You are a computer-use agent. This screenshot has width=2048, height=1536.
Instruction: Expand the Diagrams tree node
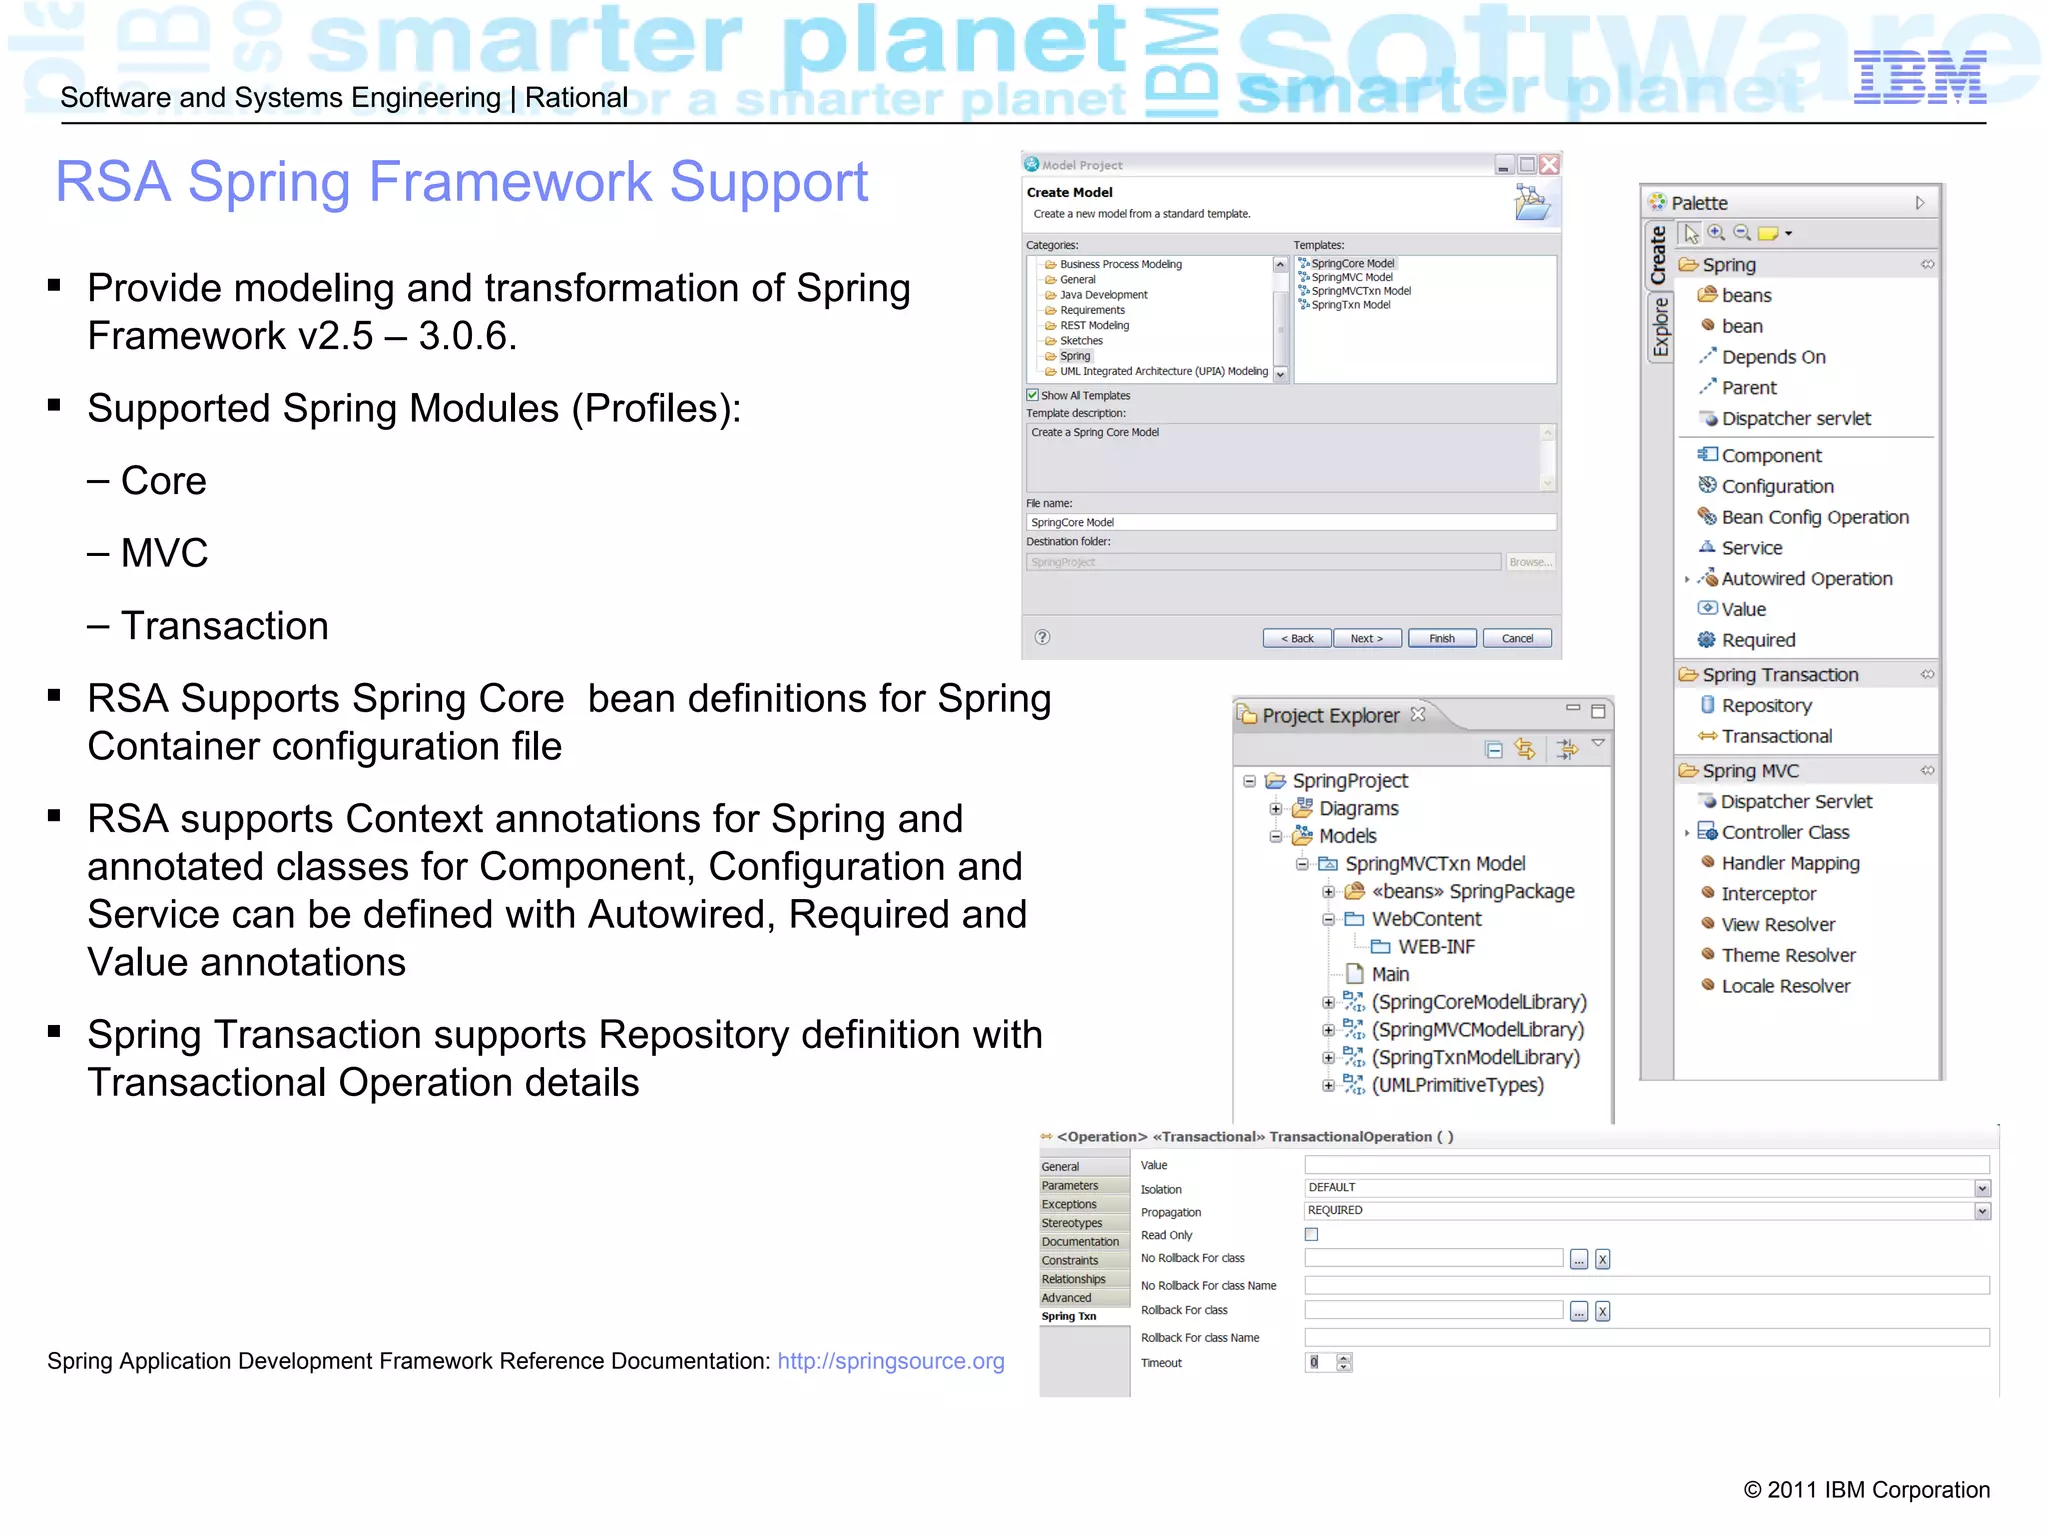click(1275, 809)
